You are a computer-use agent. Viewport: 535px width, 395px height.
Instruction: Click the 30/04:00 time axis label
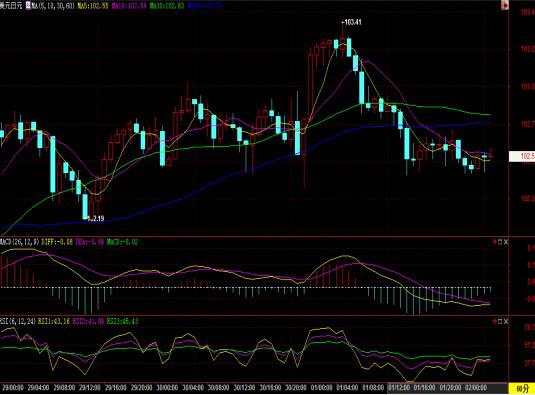click(x=193, y=388)
